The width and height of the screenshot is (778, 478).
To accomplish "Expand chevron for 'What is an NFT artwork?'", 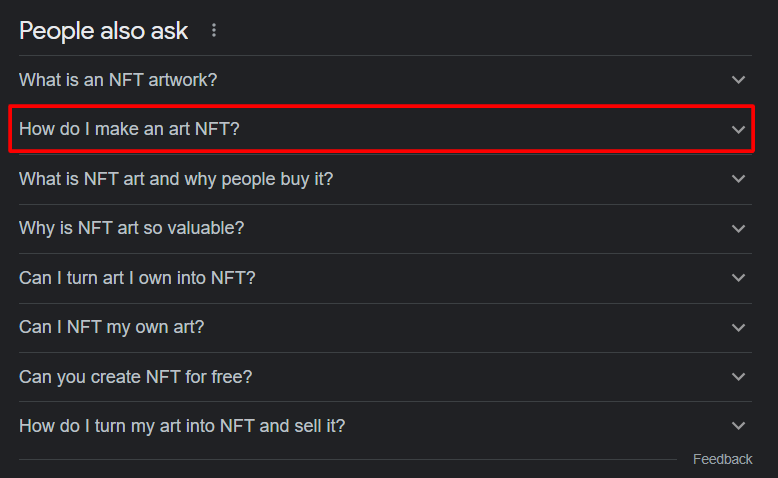I will coord(738,80).
